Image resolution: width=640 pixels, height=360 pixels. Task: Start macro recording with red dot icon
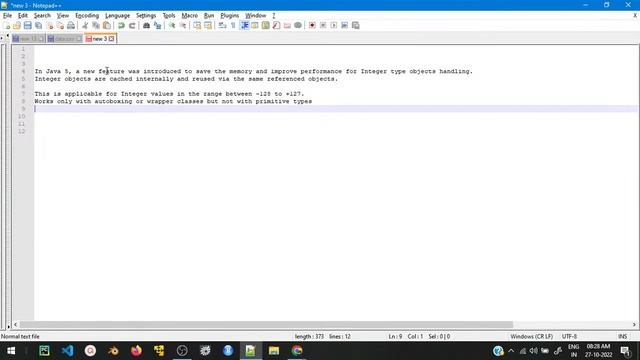[x=312, y=25]
